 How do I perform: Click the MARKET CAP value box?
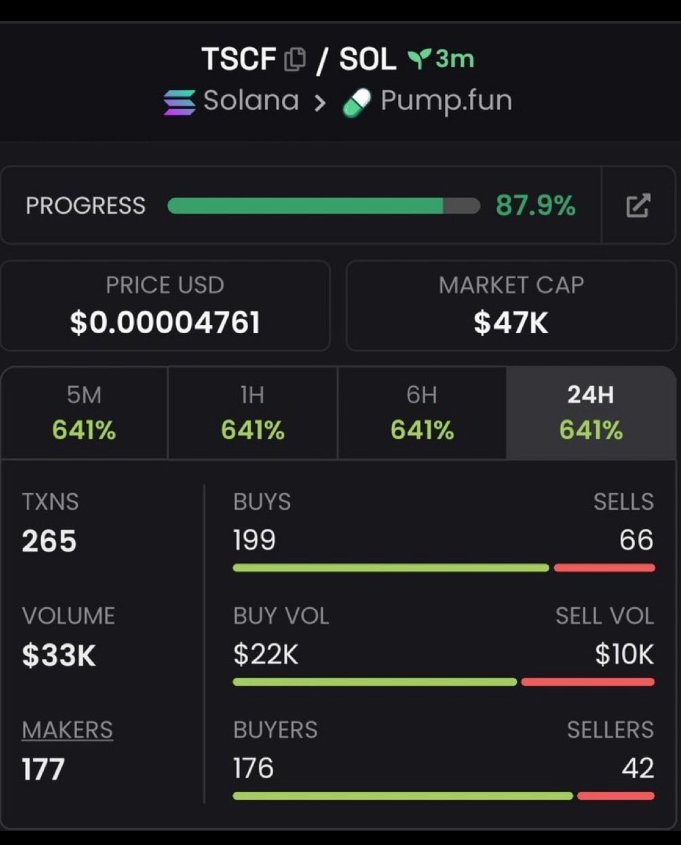tap(511, 306)
